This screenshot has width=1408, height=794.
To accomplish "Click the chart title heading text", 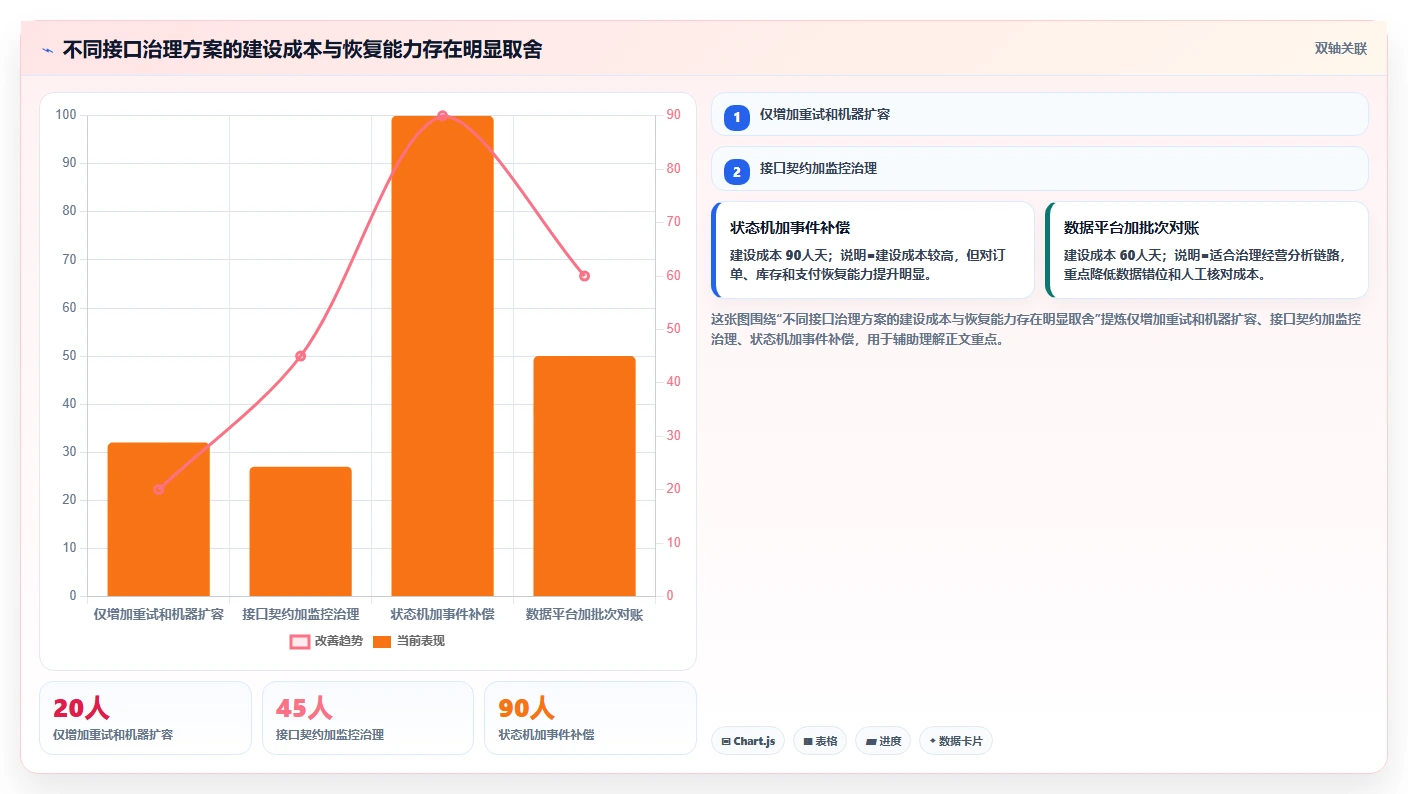I will click(x=302, y=49).
